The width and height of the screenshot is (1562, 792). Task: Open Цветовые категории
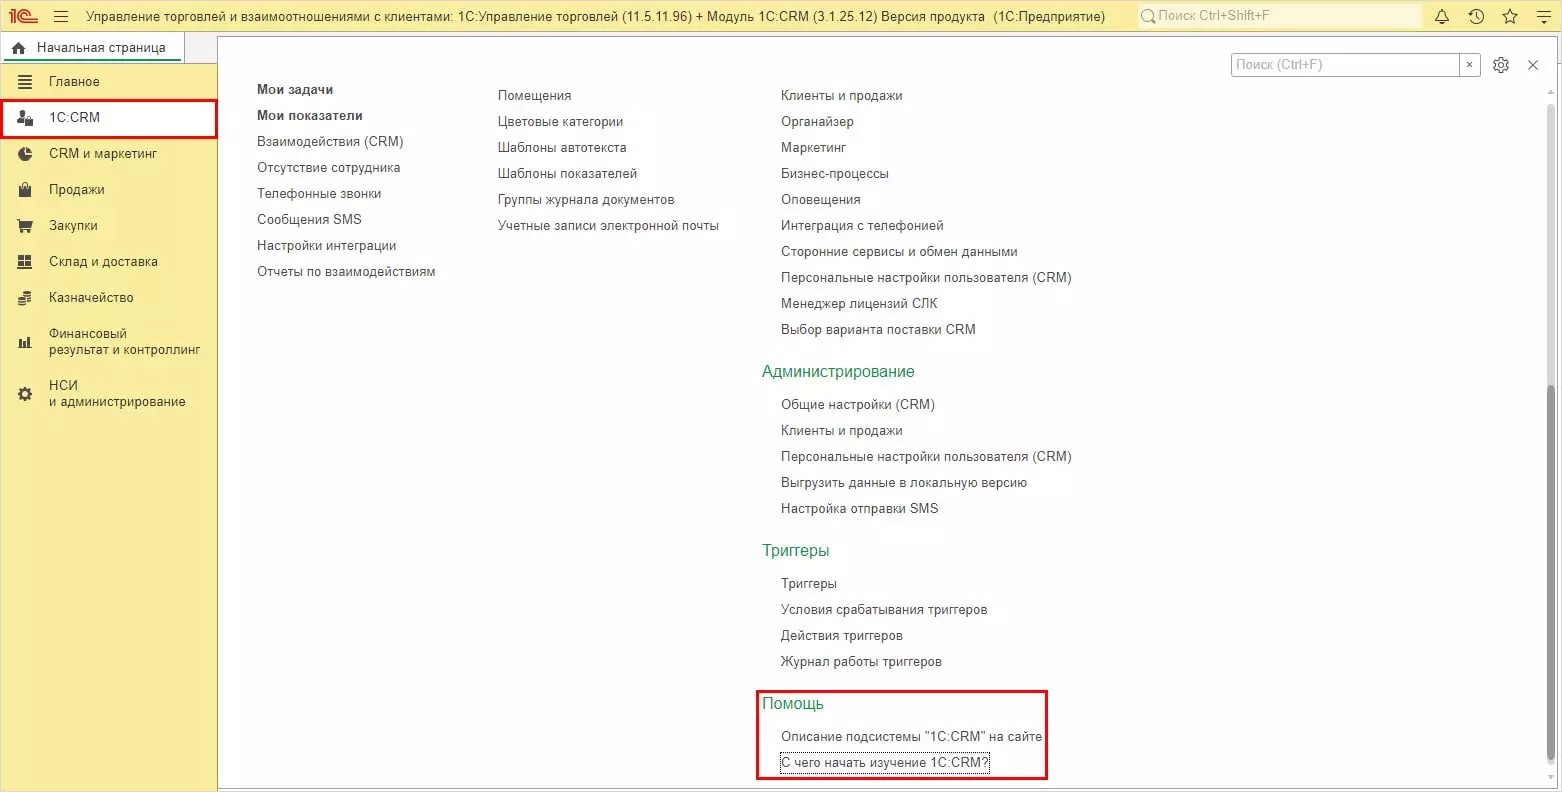561,122
